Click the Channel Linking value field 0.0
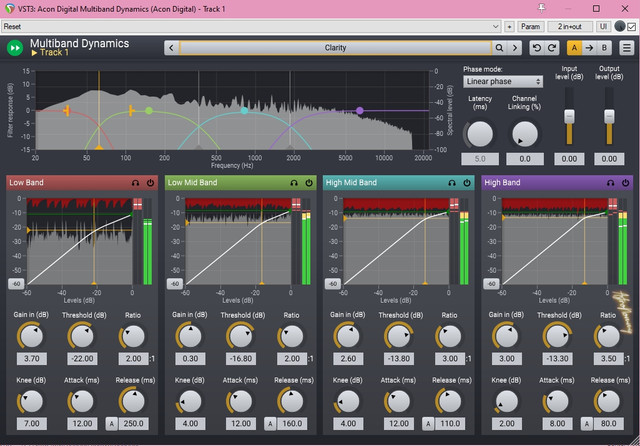Viewport: 640px width, 446px height. coord(525,159)
